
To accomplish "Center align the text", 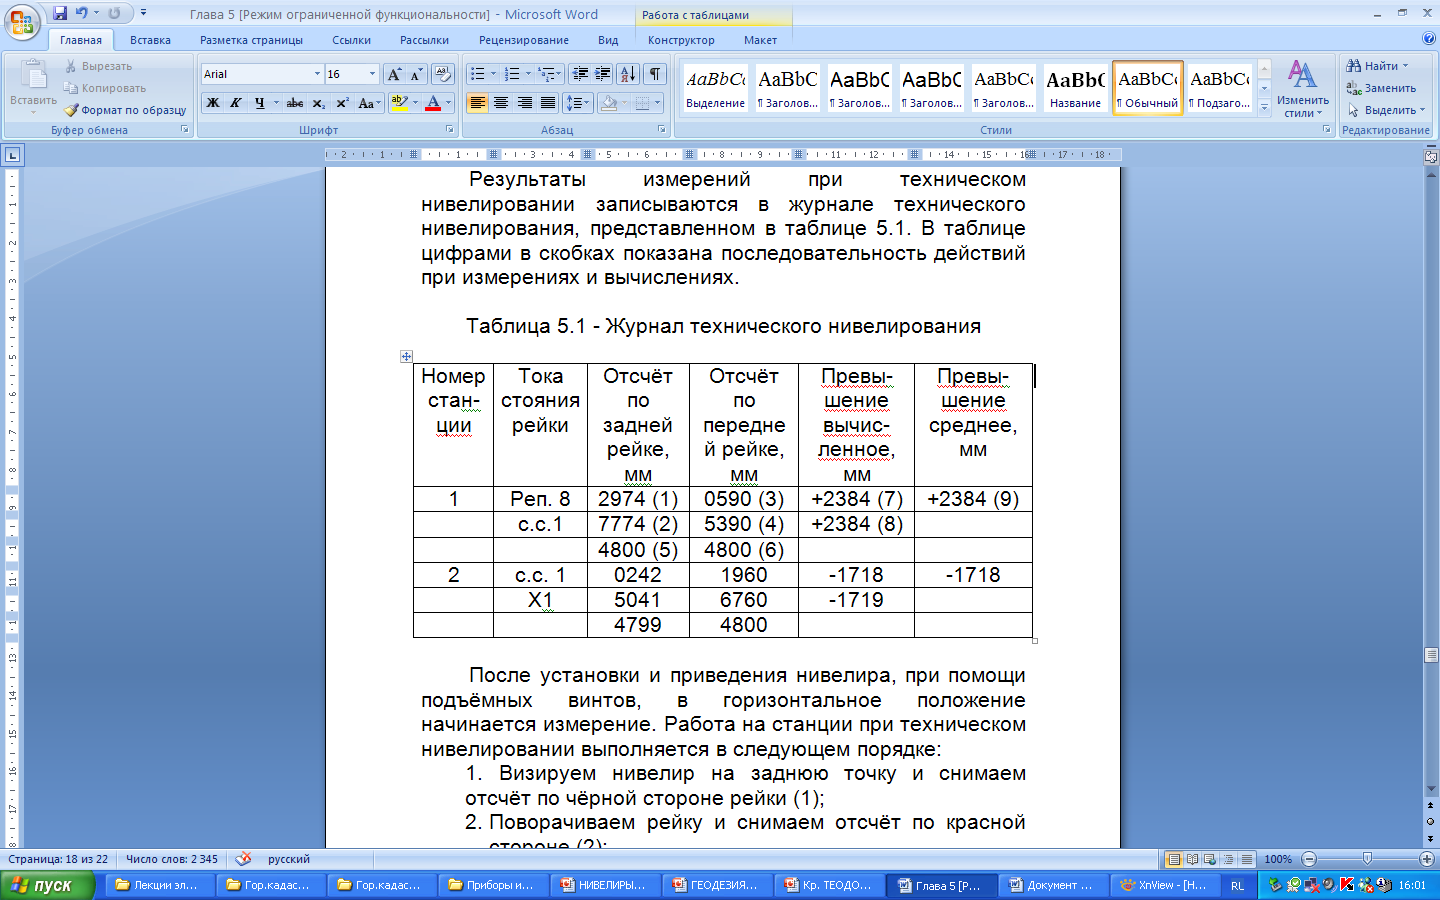I will tap(501, 103).
